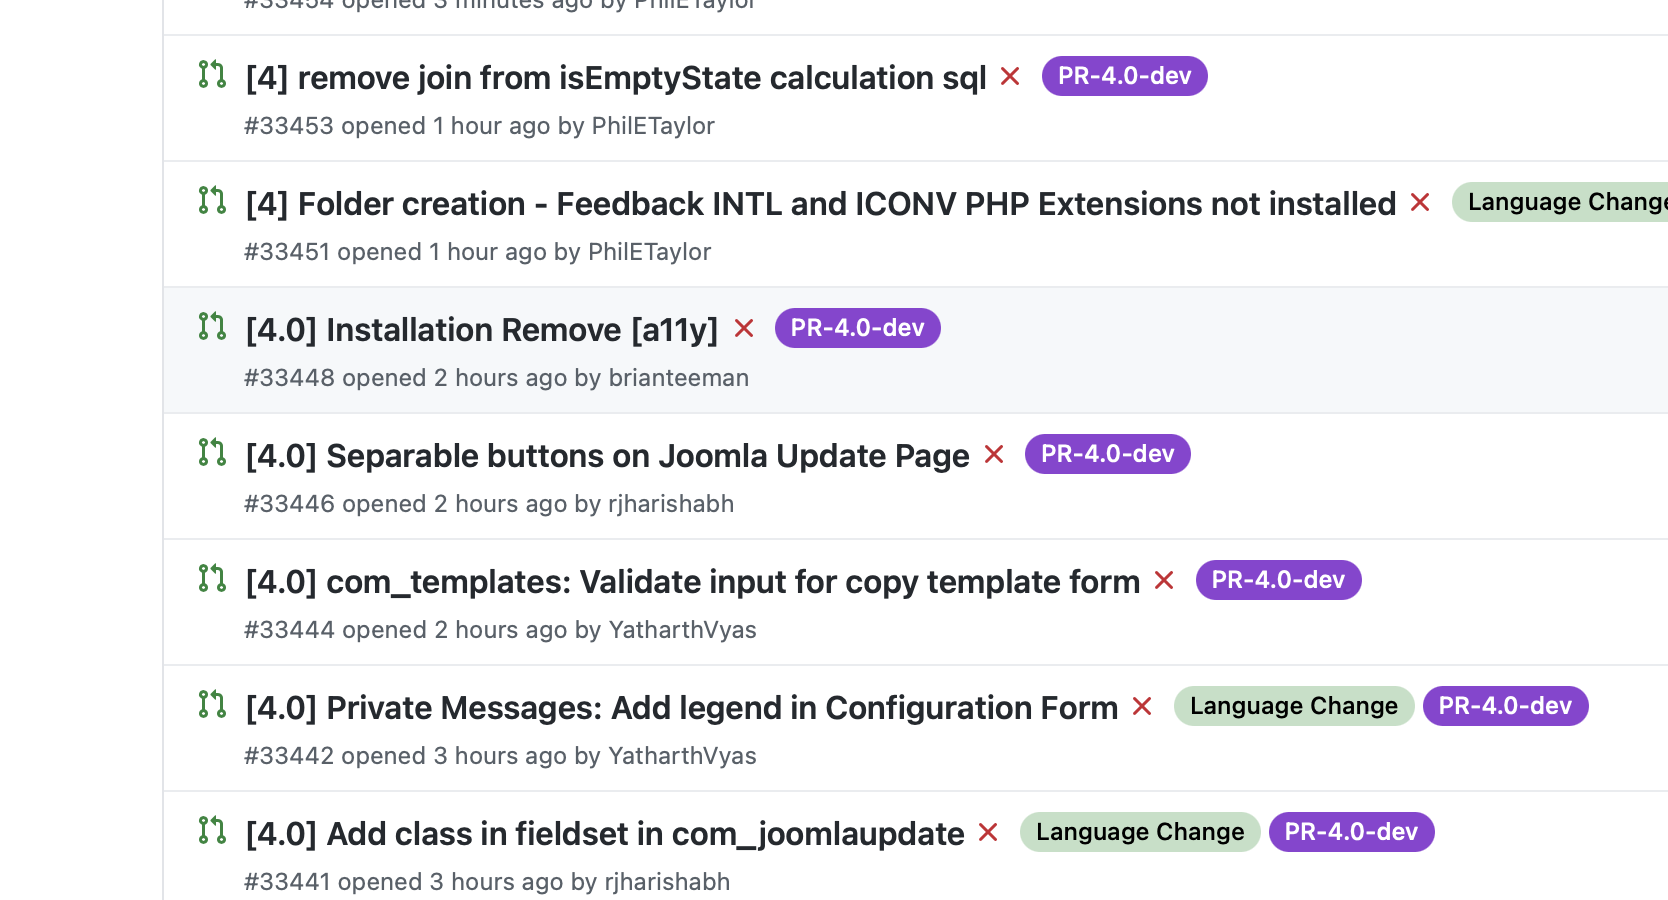The height and width of the screenshot is (900, 1668).
Task: Click Language Change label on Private Messages PR
Action: coord(1294,706)
